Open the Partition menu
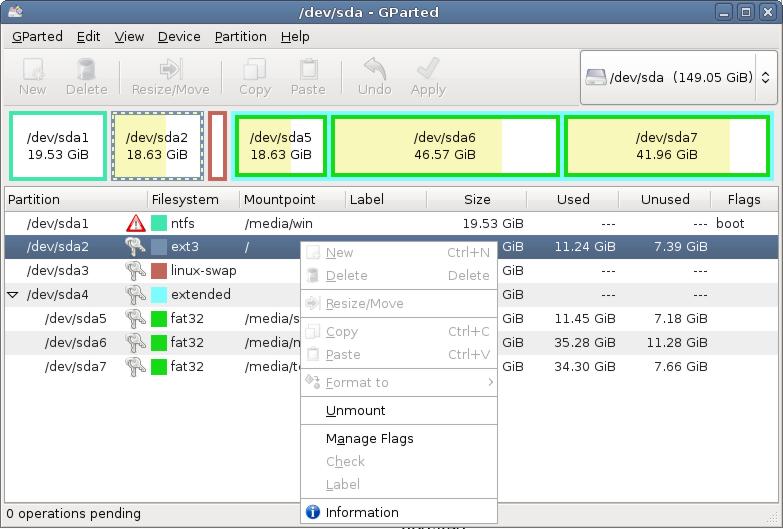The height and width of the screenshot is (529, 783). tap(241, 36)
